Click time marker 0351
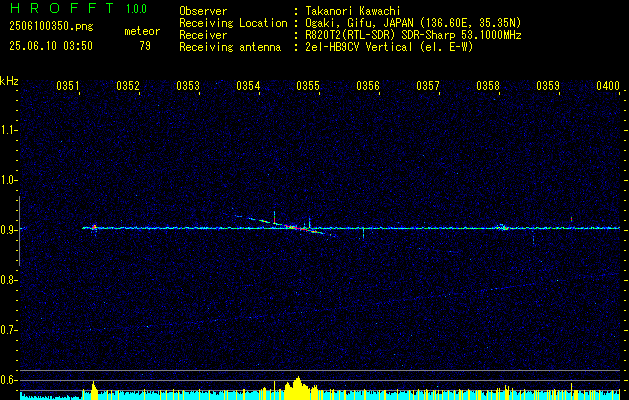Image resolution: width=629 pixels, height=400 pixels. click(68, 85)
